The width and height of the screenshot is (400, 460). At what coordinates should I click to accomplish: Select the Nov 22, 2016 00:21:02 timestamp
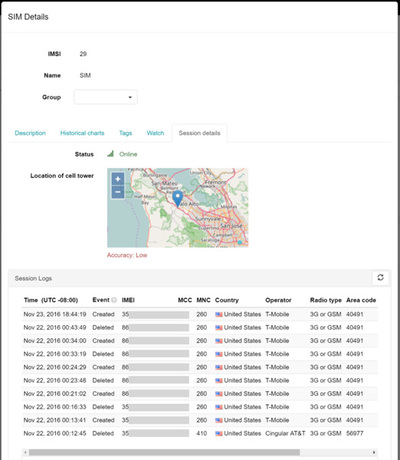pos(55,394)
